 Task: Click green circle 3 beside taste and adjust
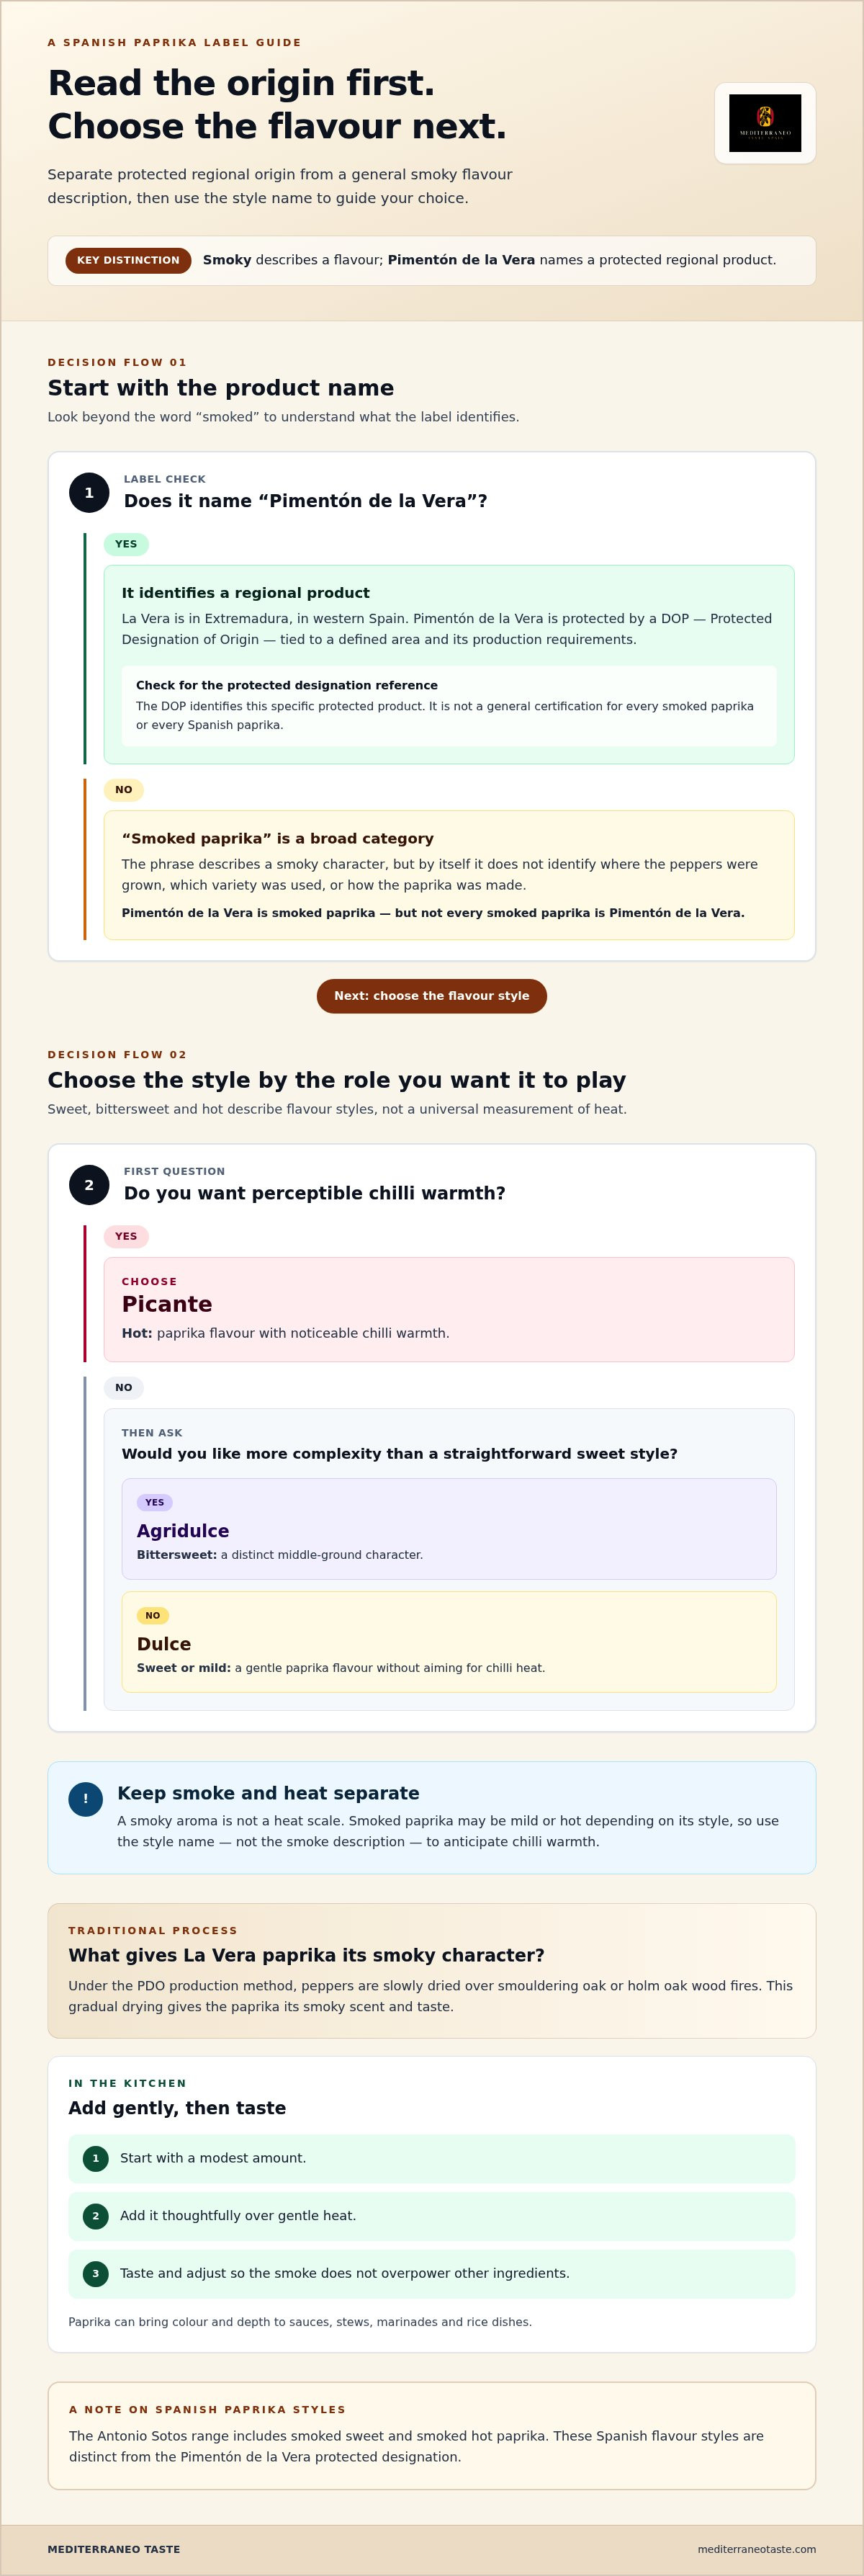[x=96, y=2273]
